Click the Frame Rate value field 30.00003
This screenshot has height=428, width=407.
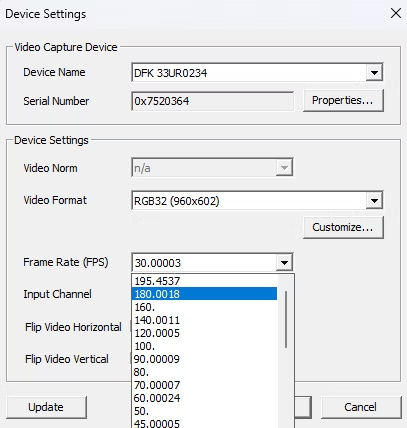click(204, 263)
